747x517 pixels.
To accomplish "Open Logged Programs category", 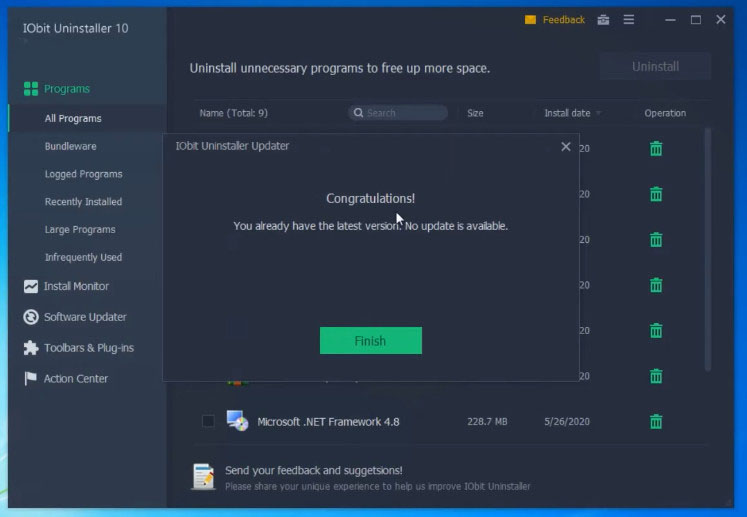I will (x=83, y=174).
